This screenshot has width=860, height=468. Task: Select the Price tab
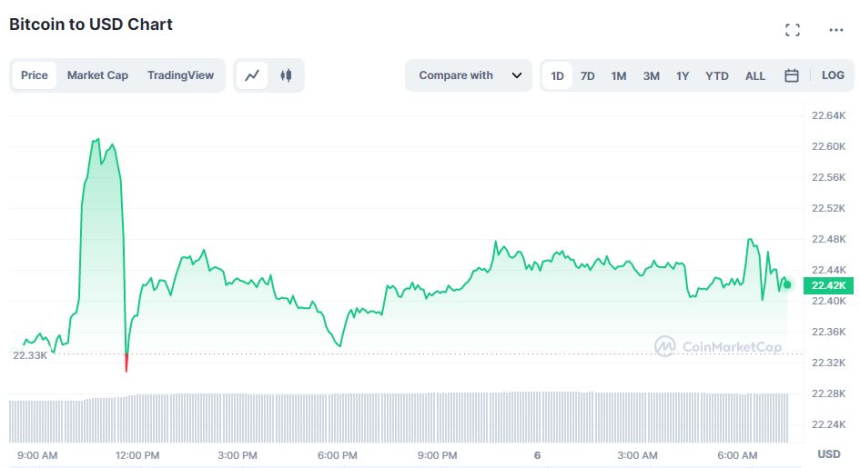(34, 75)
